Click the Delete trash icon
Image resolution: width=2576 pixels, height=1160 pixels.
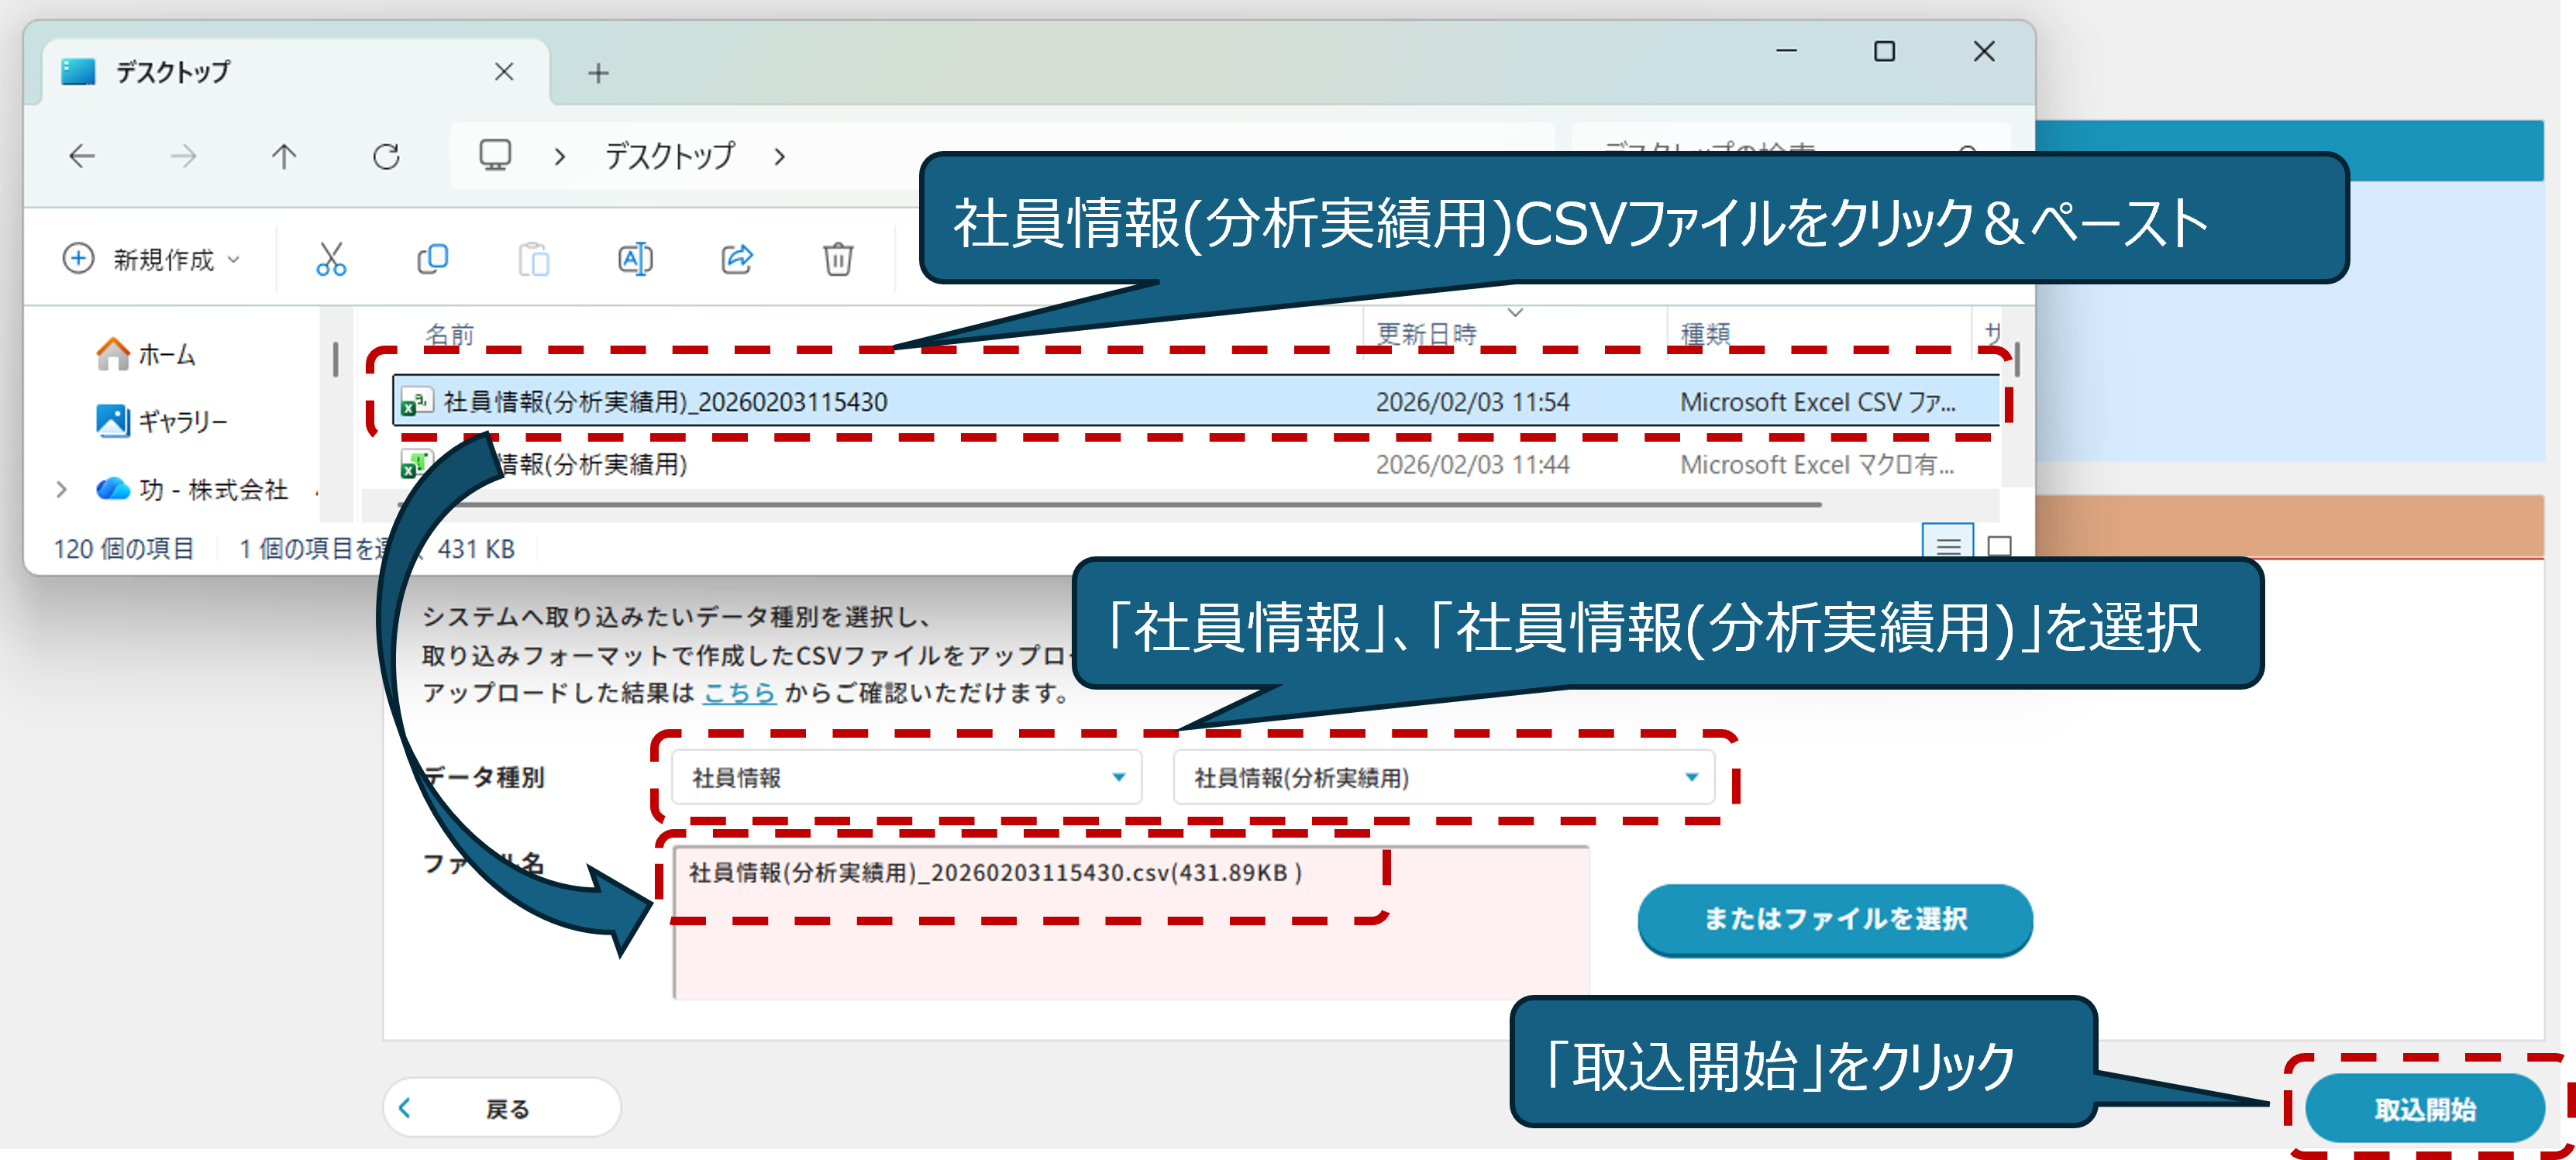838,259
